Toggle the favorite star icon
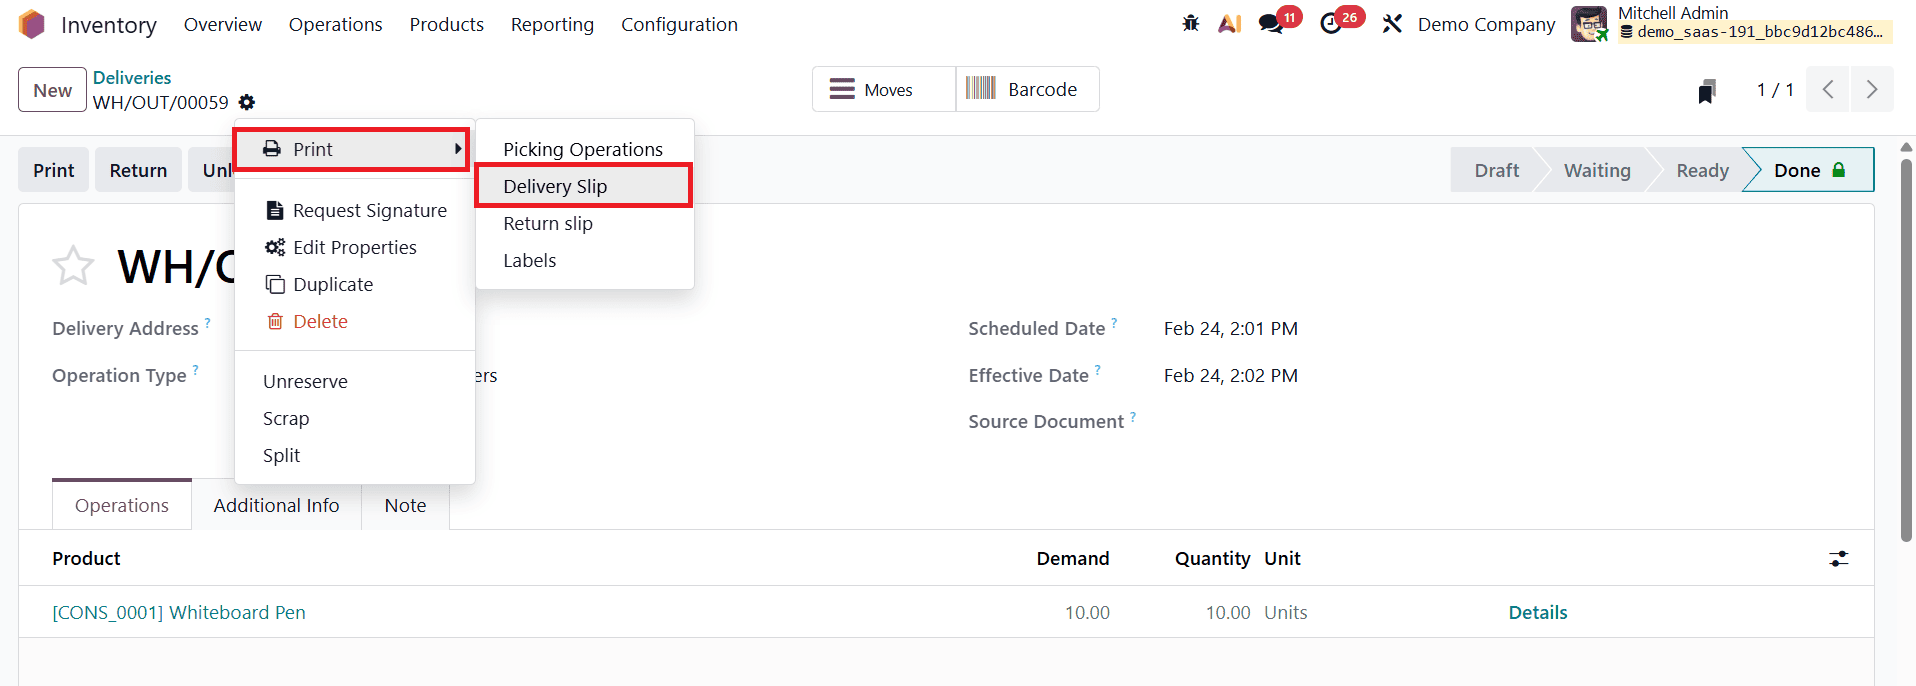The width and height of the screenshot is (1916, 686). (73, 266)
